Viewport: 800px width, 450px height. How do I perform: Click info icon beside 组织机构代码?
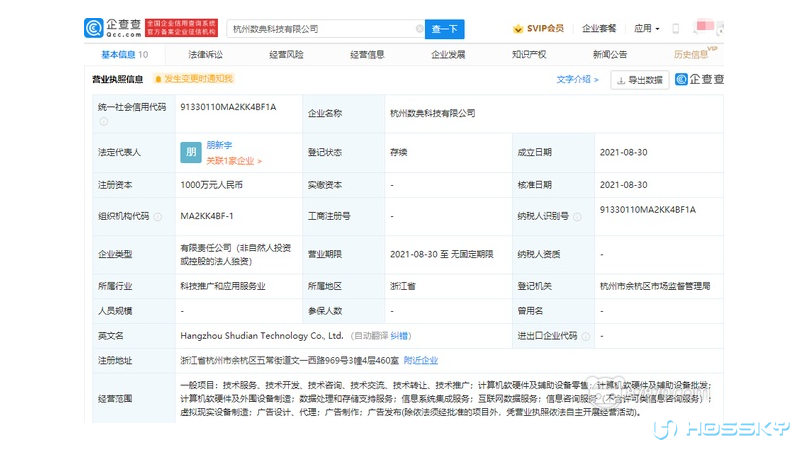[158, 217]
